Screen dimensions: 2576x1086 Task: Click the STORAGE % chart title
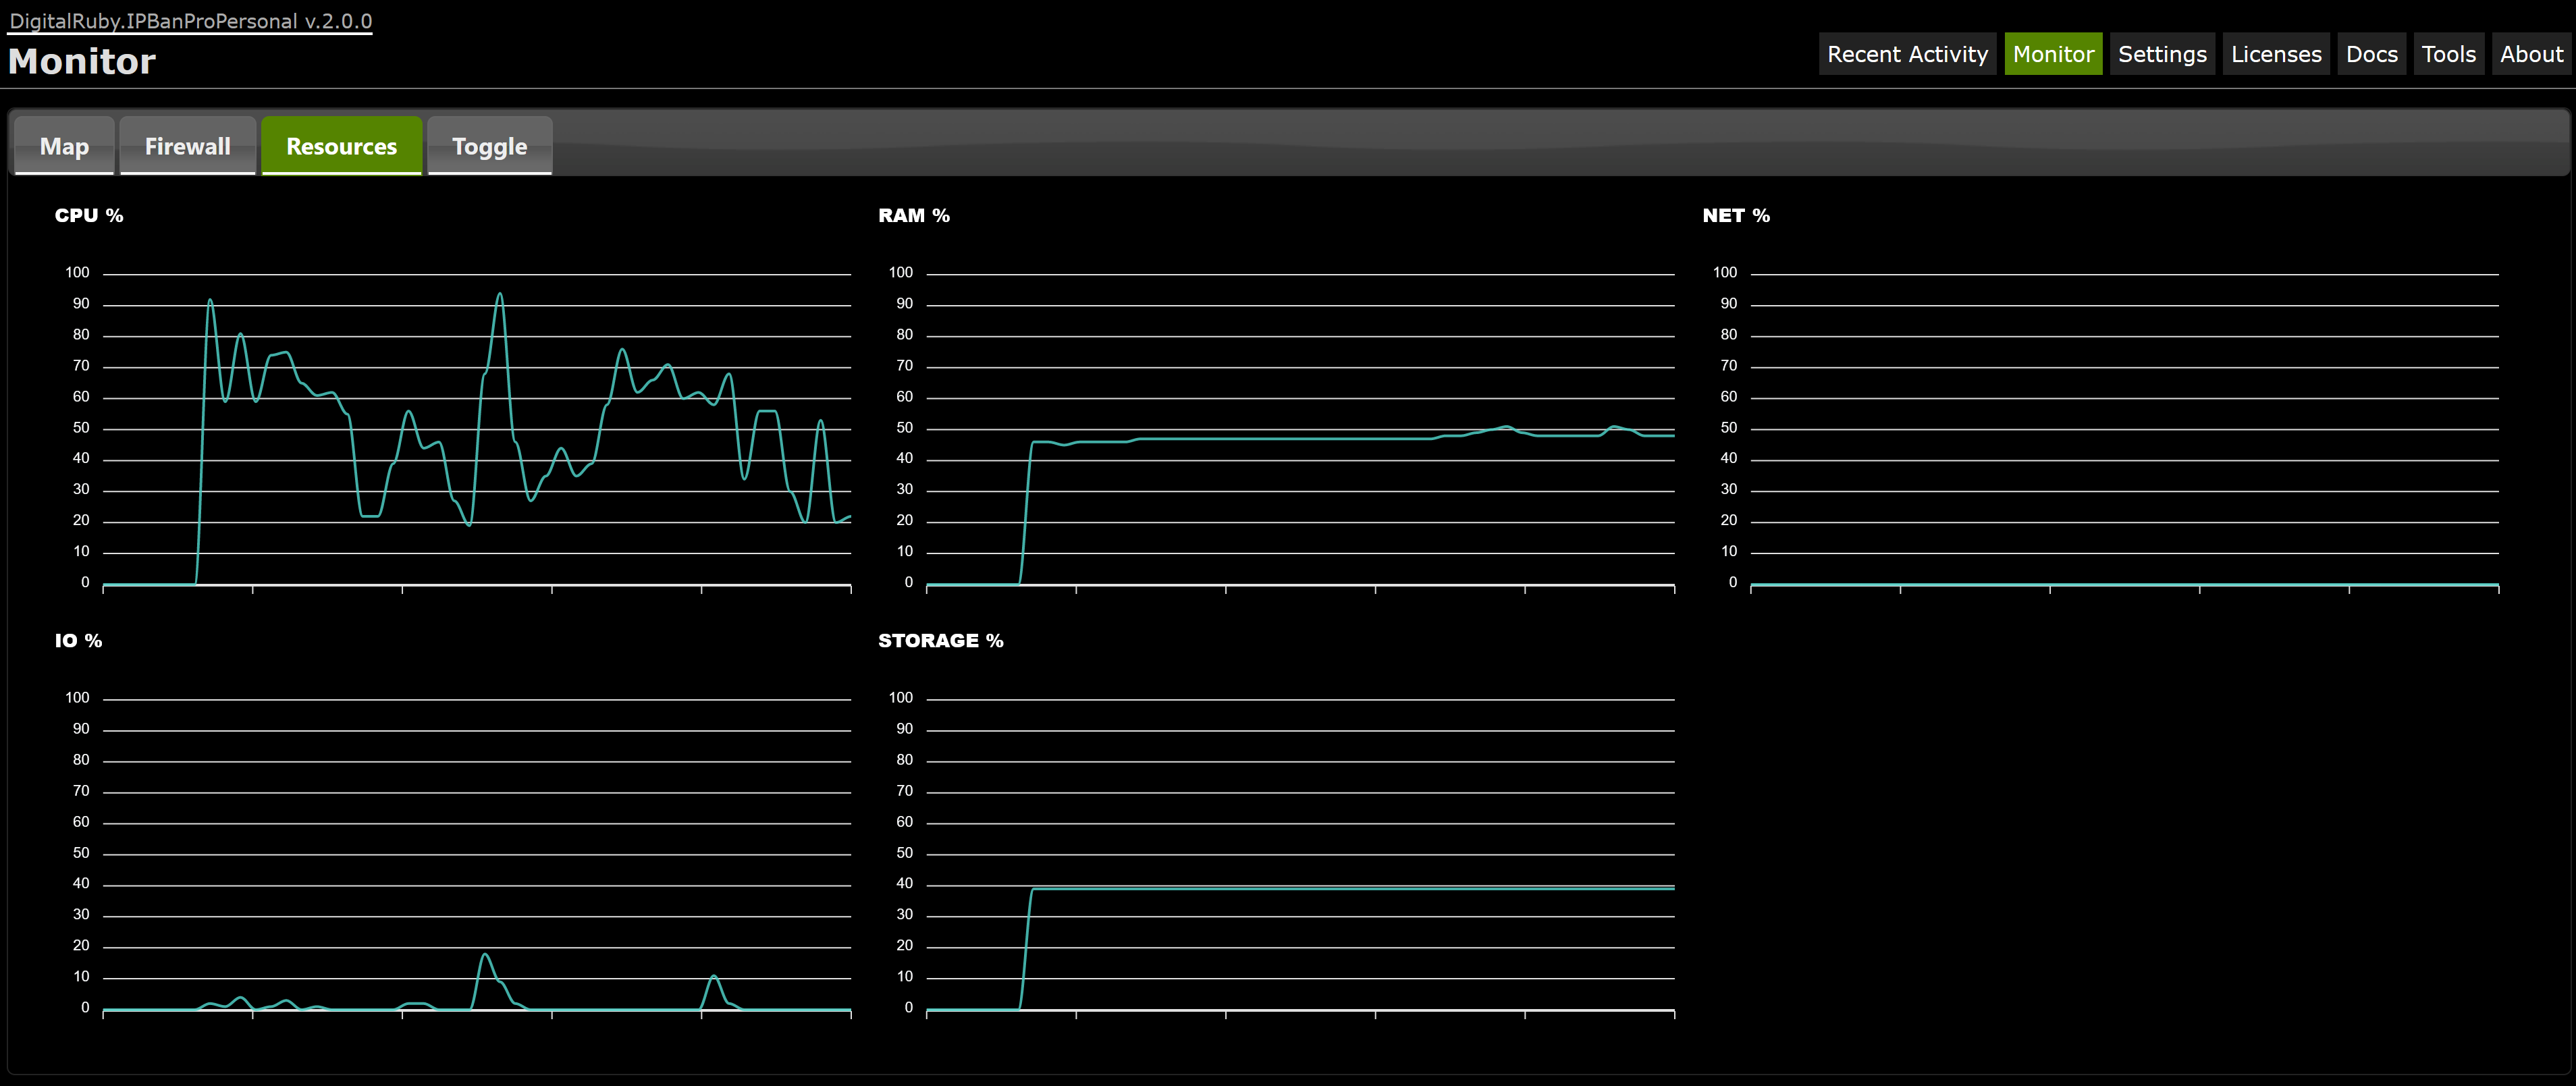pos(940,640)
